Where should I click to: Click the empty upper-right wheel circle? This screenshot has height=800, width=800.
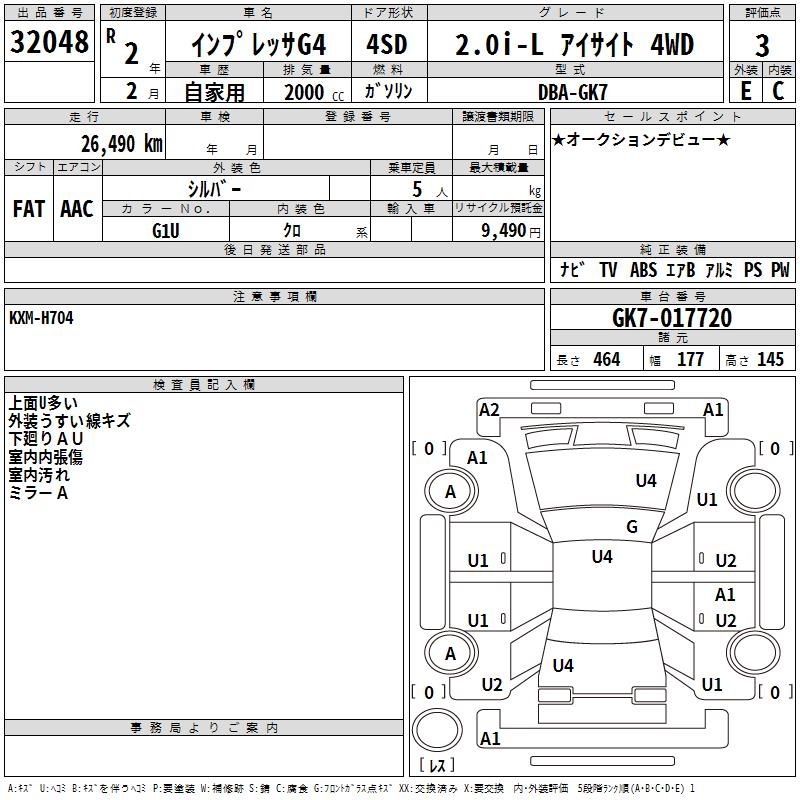coord(752,491)
